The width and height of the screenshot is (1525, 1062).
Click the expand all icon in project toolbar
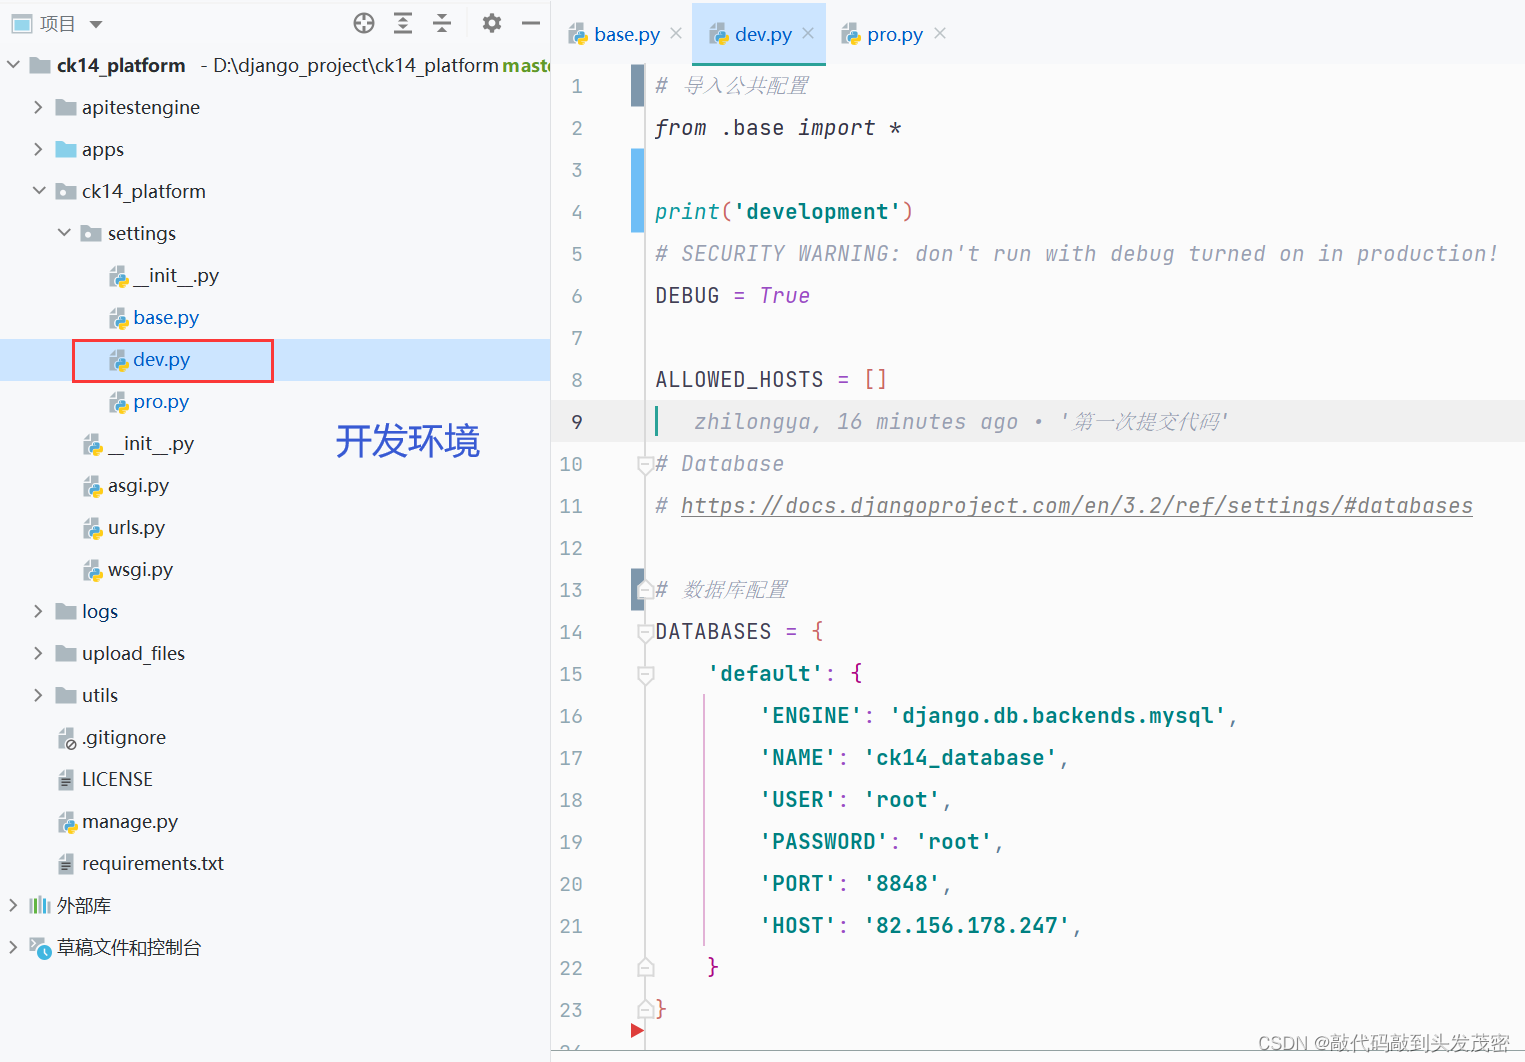(x=403, y=23)
